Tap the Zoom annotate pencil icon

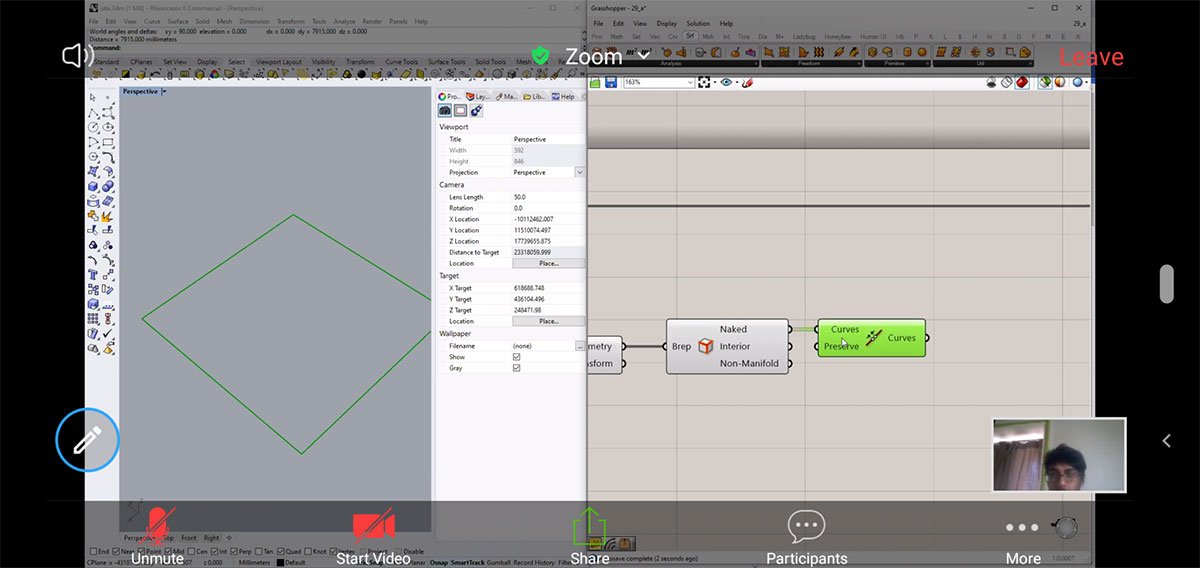[88, 440]
